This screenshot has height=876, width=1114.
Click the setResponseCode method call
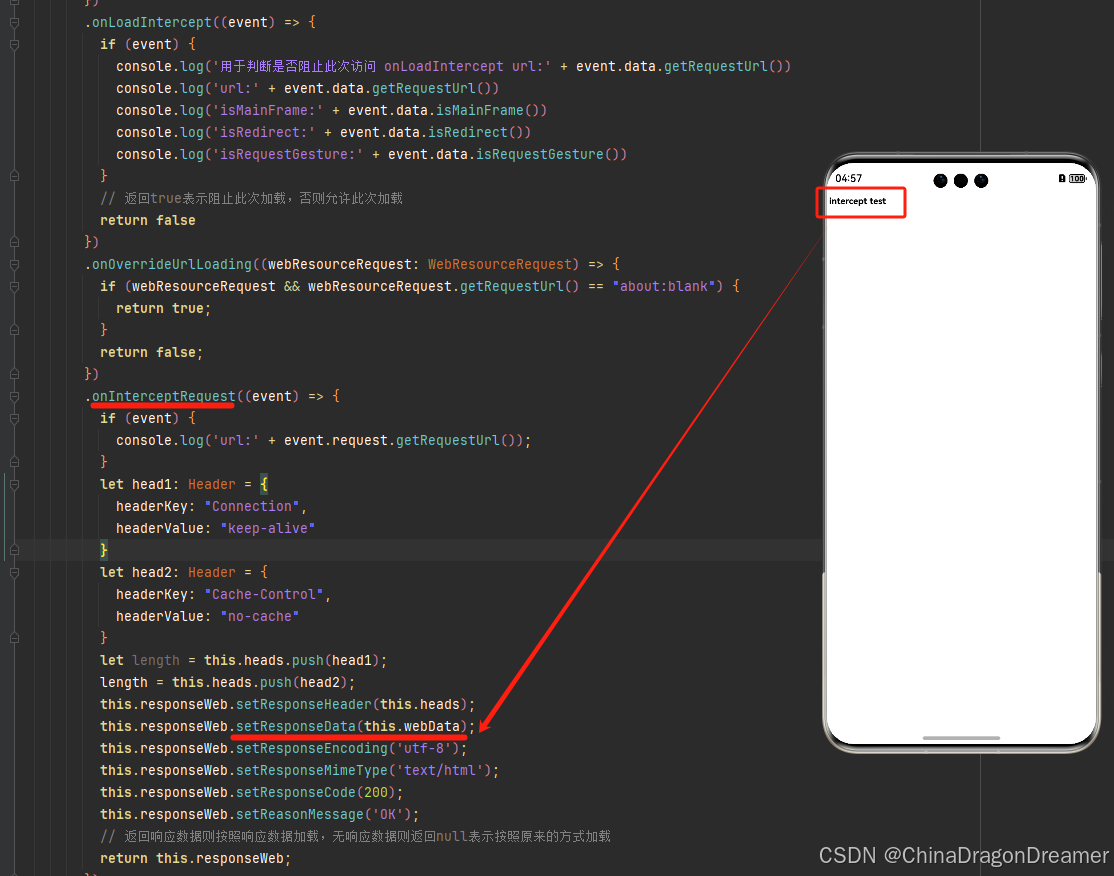296,793
